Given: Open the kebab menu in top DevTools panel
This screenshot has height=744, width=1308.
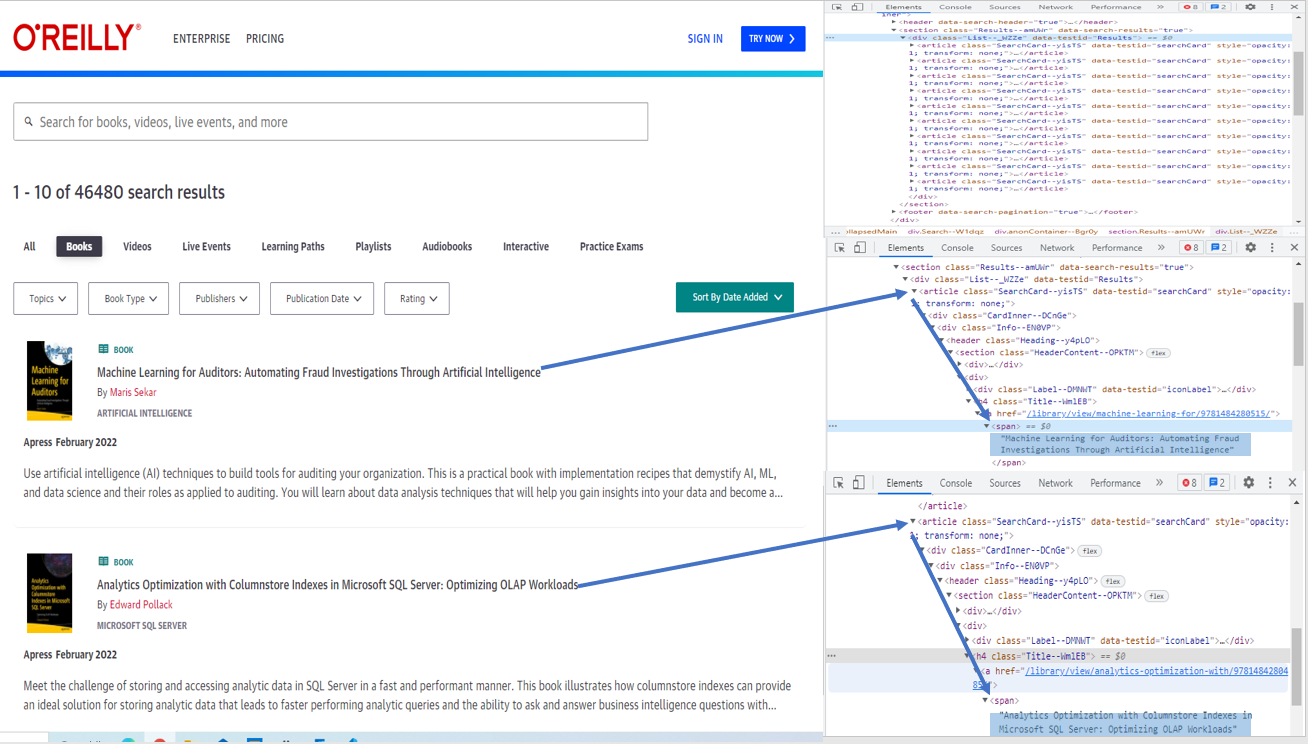Looking at the screenshot, I should [1271, 7].
